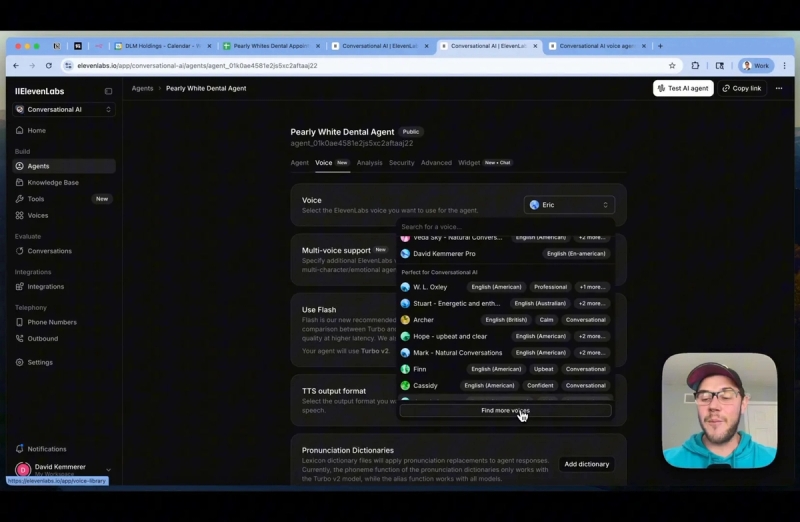Click the address bar URL
The height and width of the screenshot is (522, 800).
coord(197,65)
